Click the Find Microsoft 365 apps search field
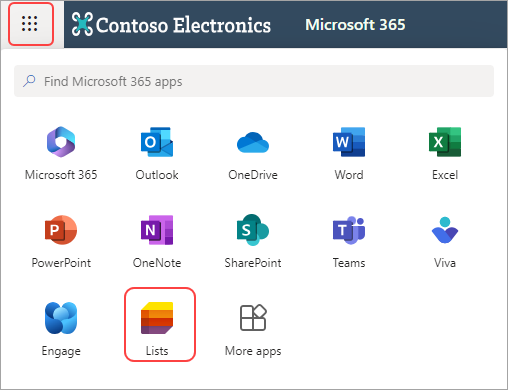Screen dimensions: 508x390 point(254,81)
